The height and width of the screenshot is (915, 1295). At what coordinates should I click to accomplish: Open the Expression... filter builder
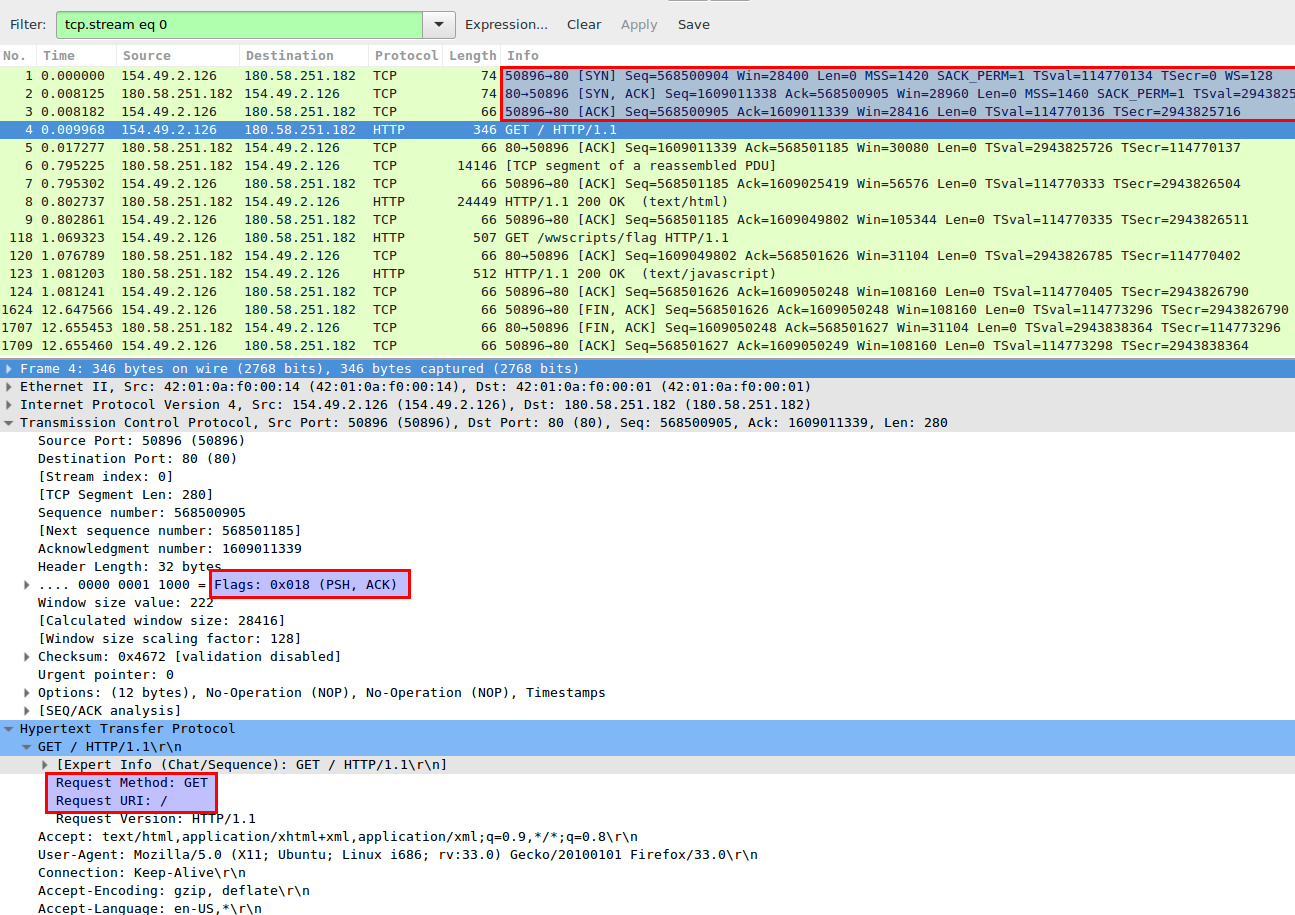tap(506, 25)
